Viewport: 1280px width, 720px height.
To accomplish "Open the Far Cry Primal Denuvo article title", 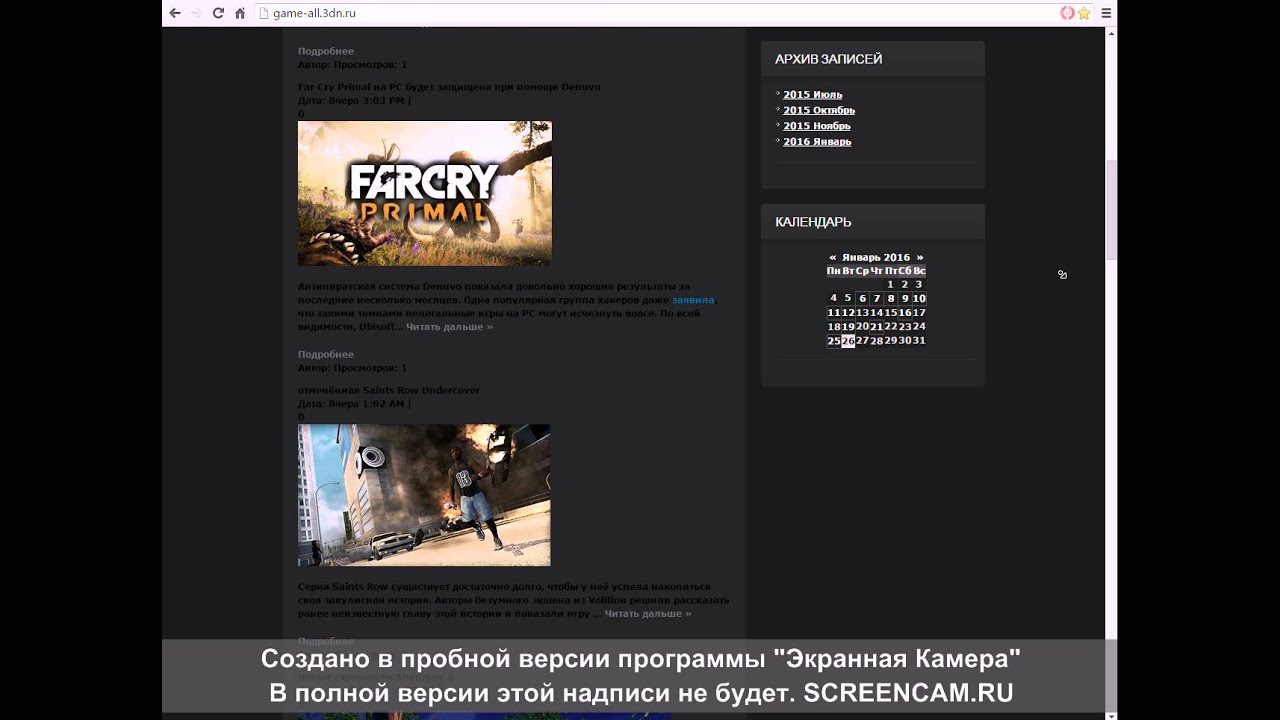I will tap(449, 87).
